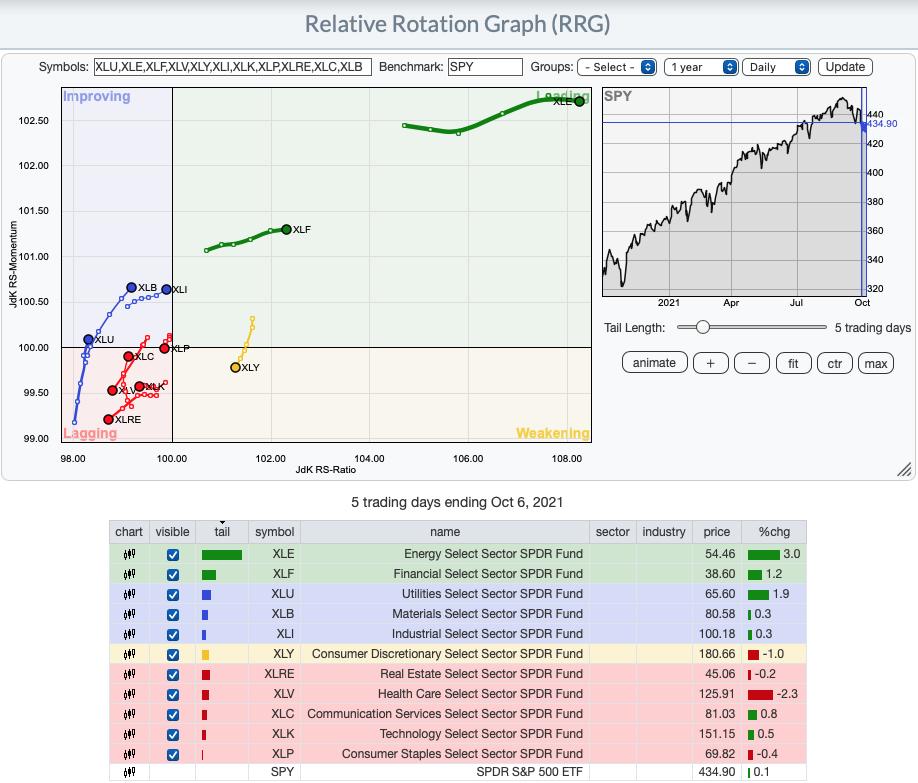Zoom in with the plus button
Viewport: 918px width, 783px height.
tap(710, 363)
